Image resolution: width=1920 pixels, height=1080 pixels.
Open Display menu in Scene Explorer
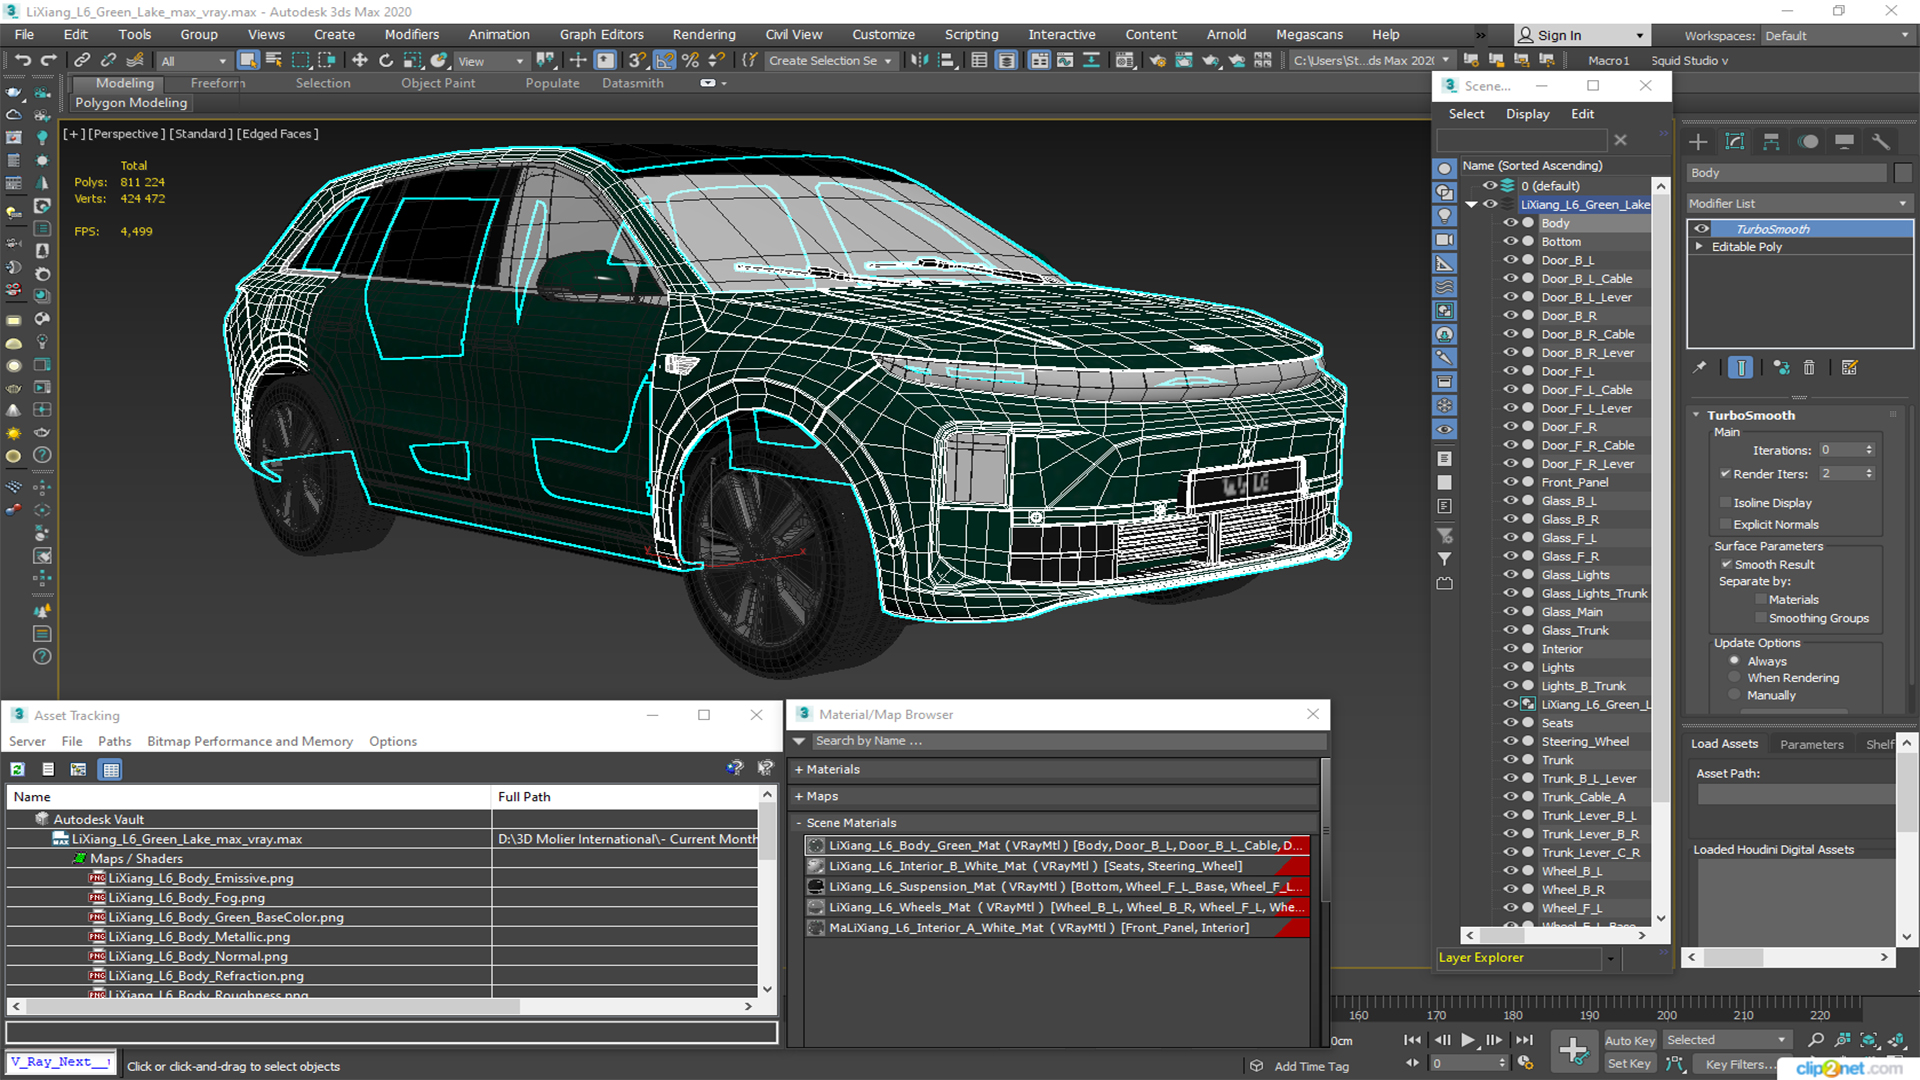pyautogui.click(x=1527, y=114)
